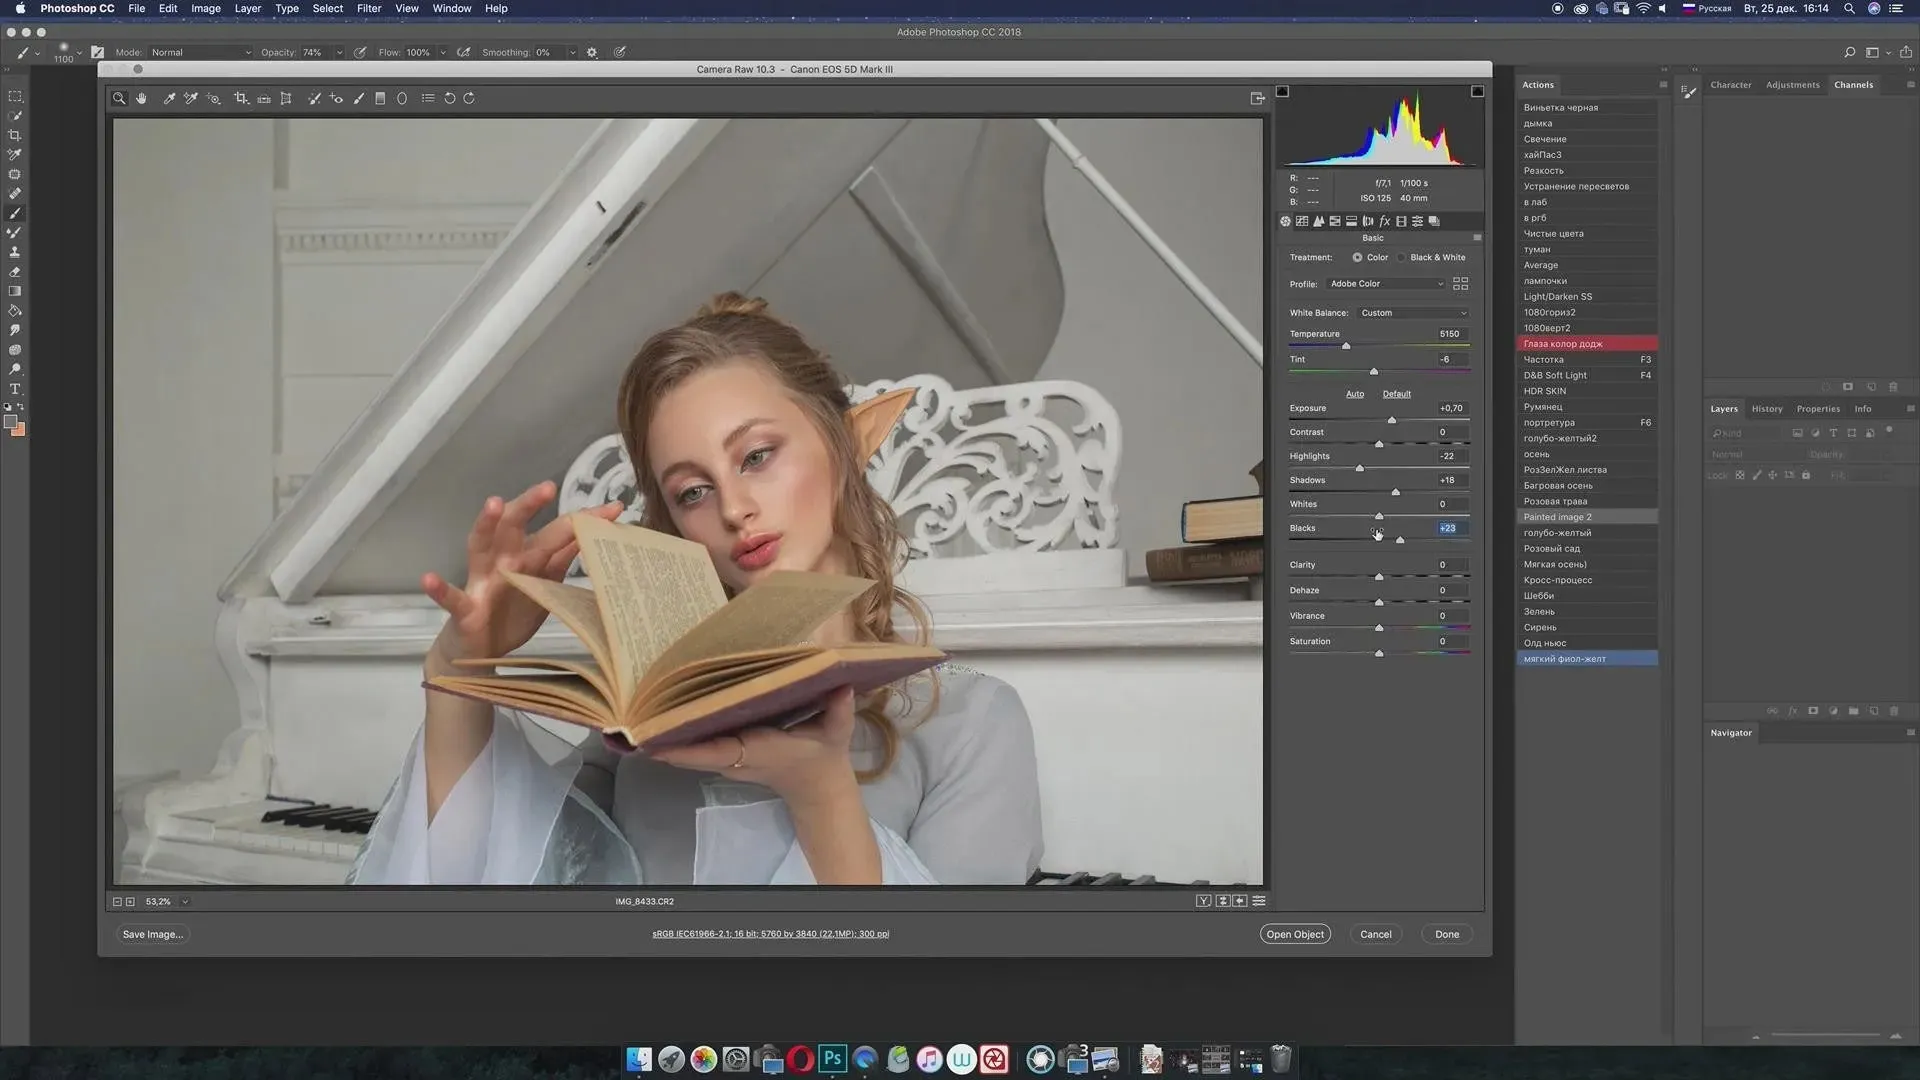
Task: Switch to the Adjustments panel tab
Action: [x=1792, y=85]
